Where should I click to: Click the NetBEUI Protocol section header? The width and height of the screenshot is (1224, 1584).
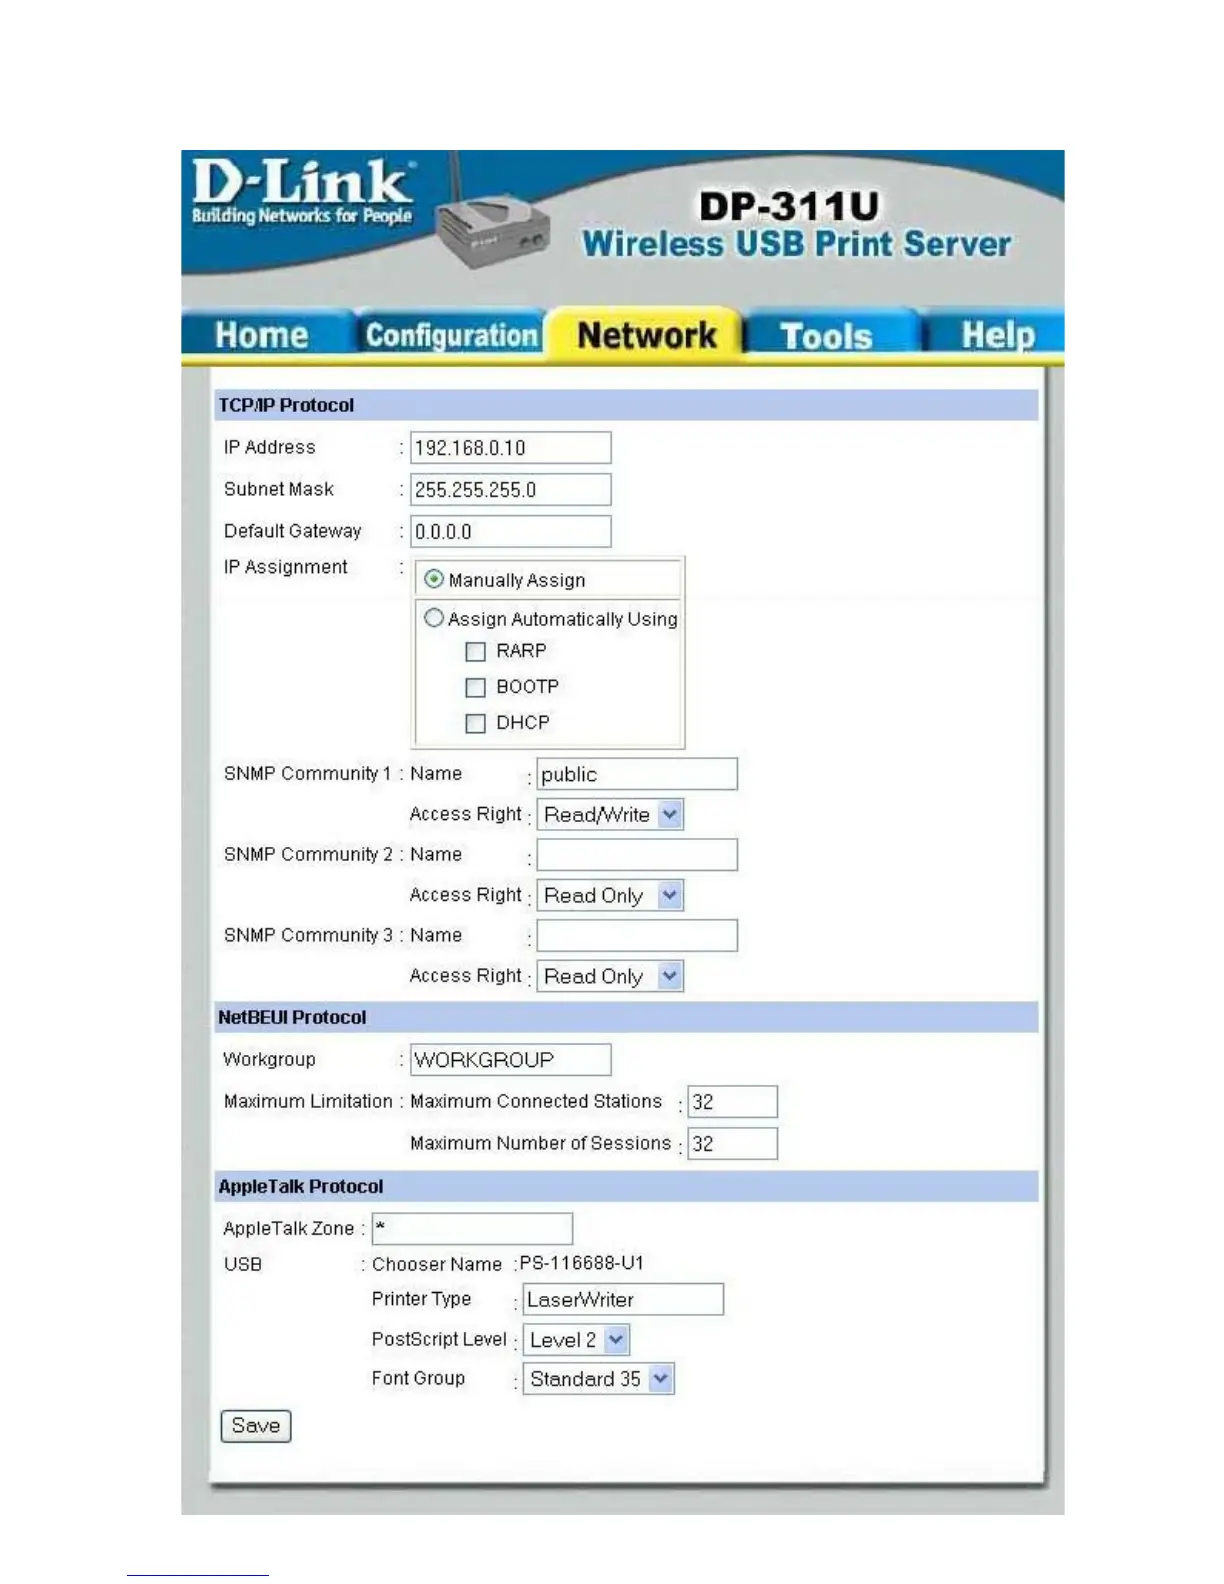click(x=626, y=1017)
